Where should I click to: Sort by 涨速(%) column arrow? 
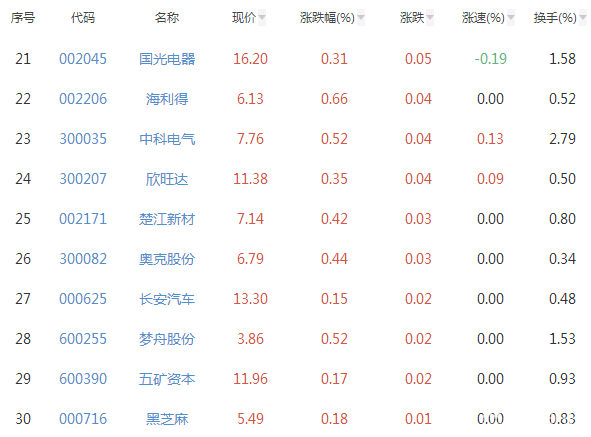tap(511, 18)
